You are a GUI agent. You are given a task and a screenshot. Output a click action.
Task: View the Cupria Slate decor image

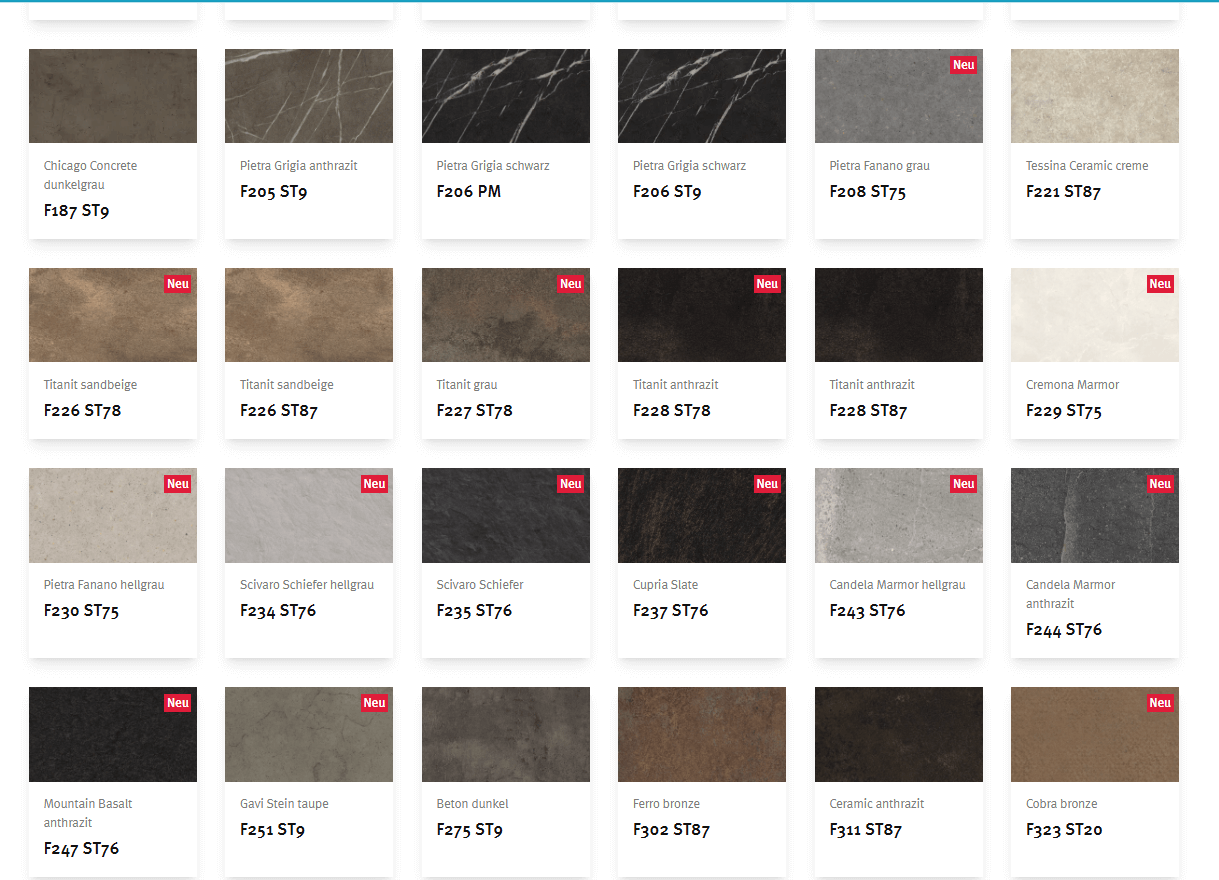pyautogui.click(x=702, y=515)
